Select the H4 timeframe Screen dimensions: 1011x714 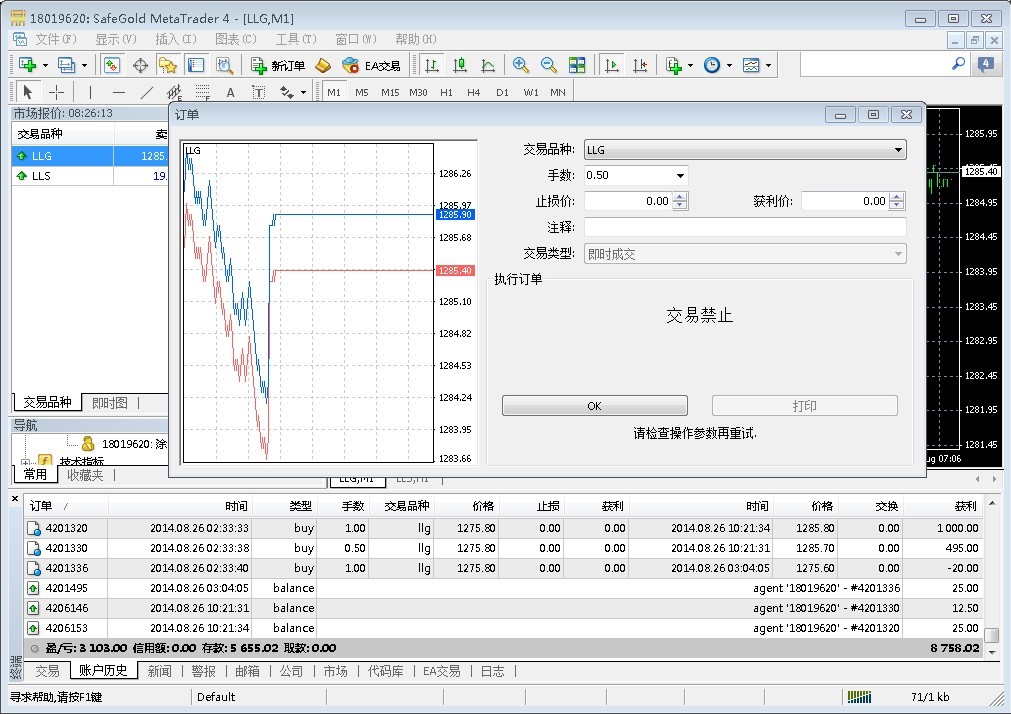point(473,92)
